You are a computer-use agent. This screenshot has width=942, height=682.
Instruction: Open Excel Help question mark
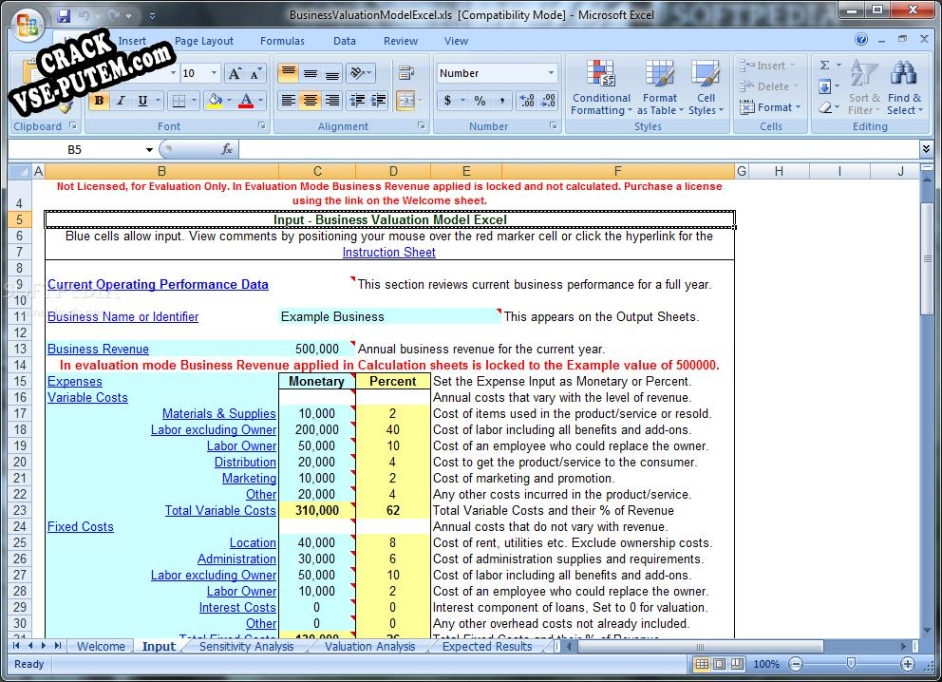coord(861,40)
